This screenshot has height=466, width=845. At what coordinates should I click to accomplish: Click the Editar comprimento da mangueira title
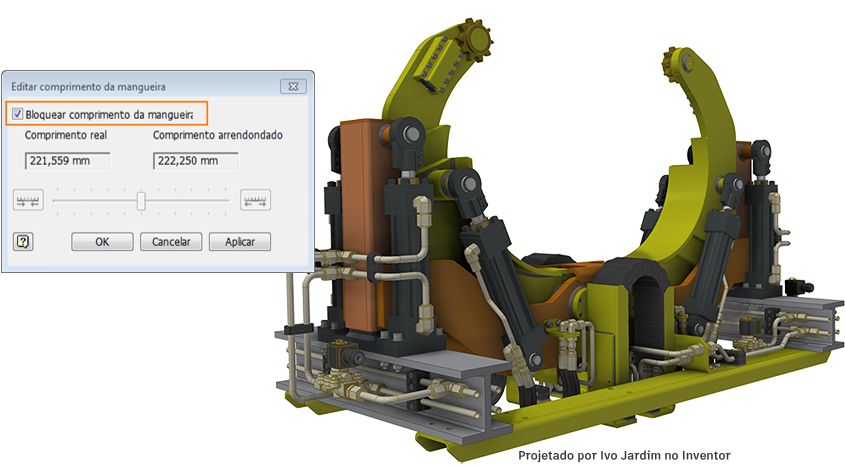pyautogui.click(x=88, y=87)
